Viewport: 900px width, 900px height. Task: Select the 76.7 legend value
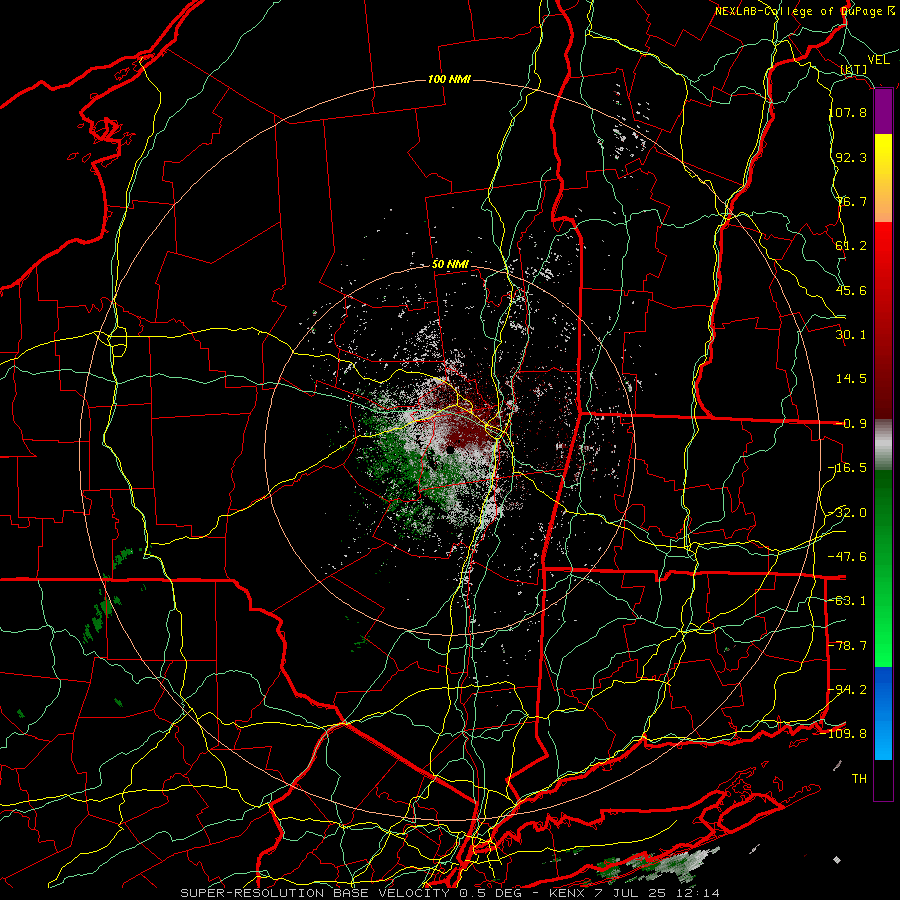point(851,201)
